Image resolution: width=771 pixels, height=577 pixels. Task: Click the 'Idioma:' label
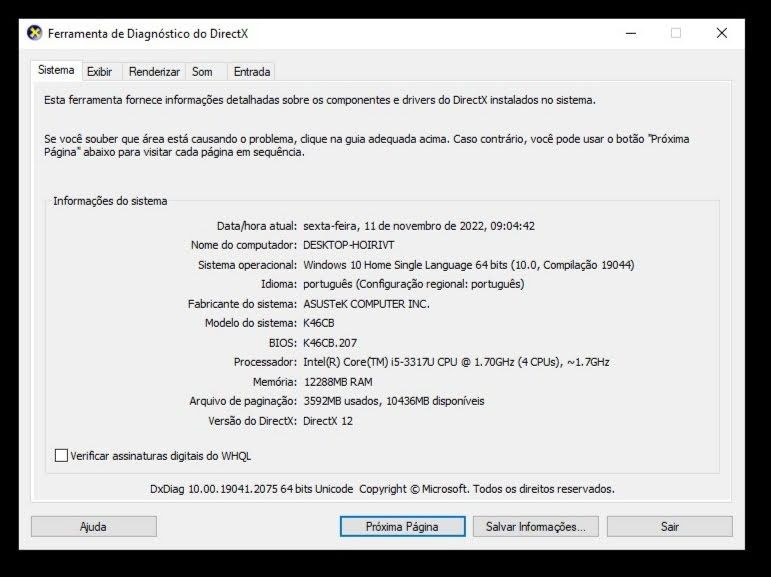[x=279, y=284]
